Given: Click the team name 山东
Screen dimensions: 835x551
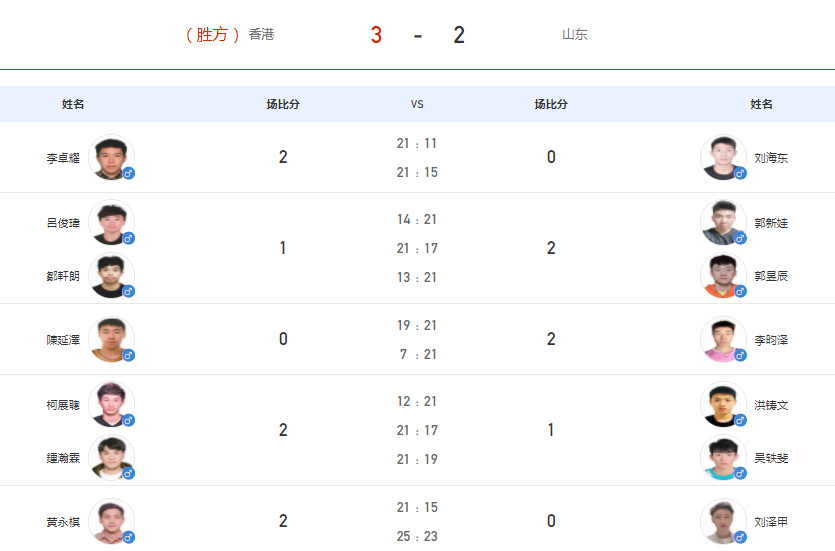Looking at the screenshot, I should pos(575,35).
